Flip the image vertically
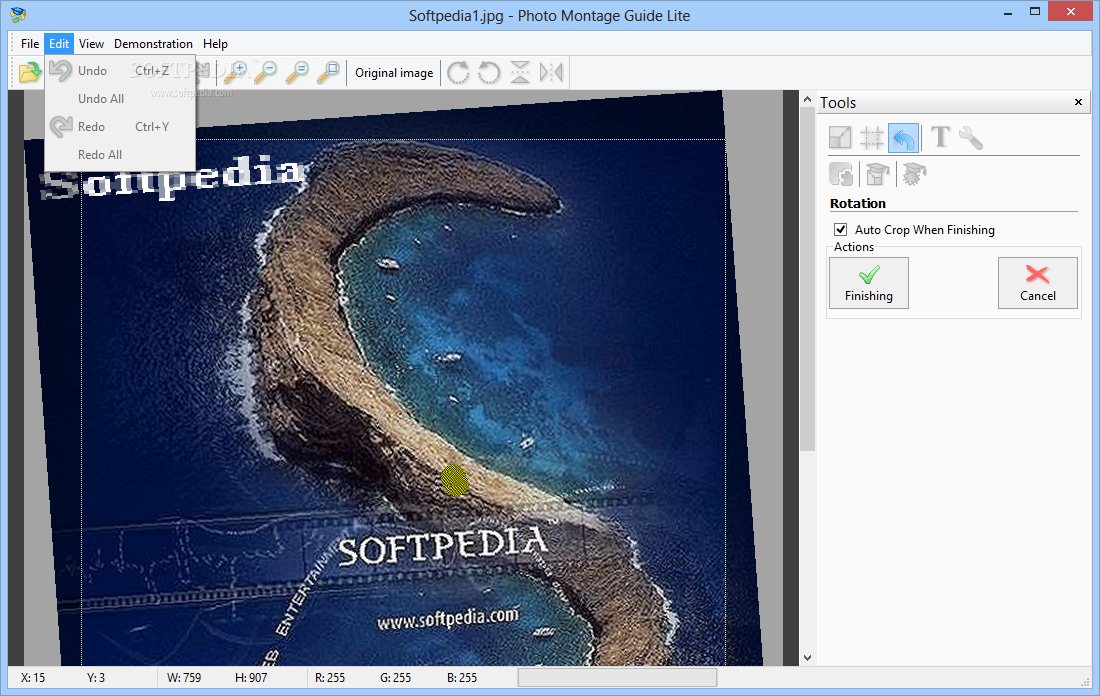Image resolution: width=1100 pixels, height=696 pixels. tap(520, 72)
